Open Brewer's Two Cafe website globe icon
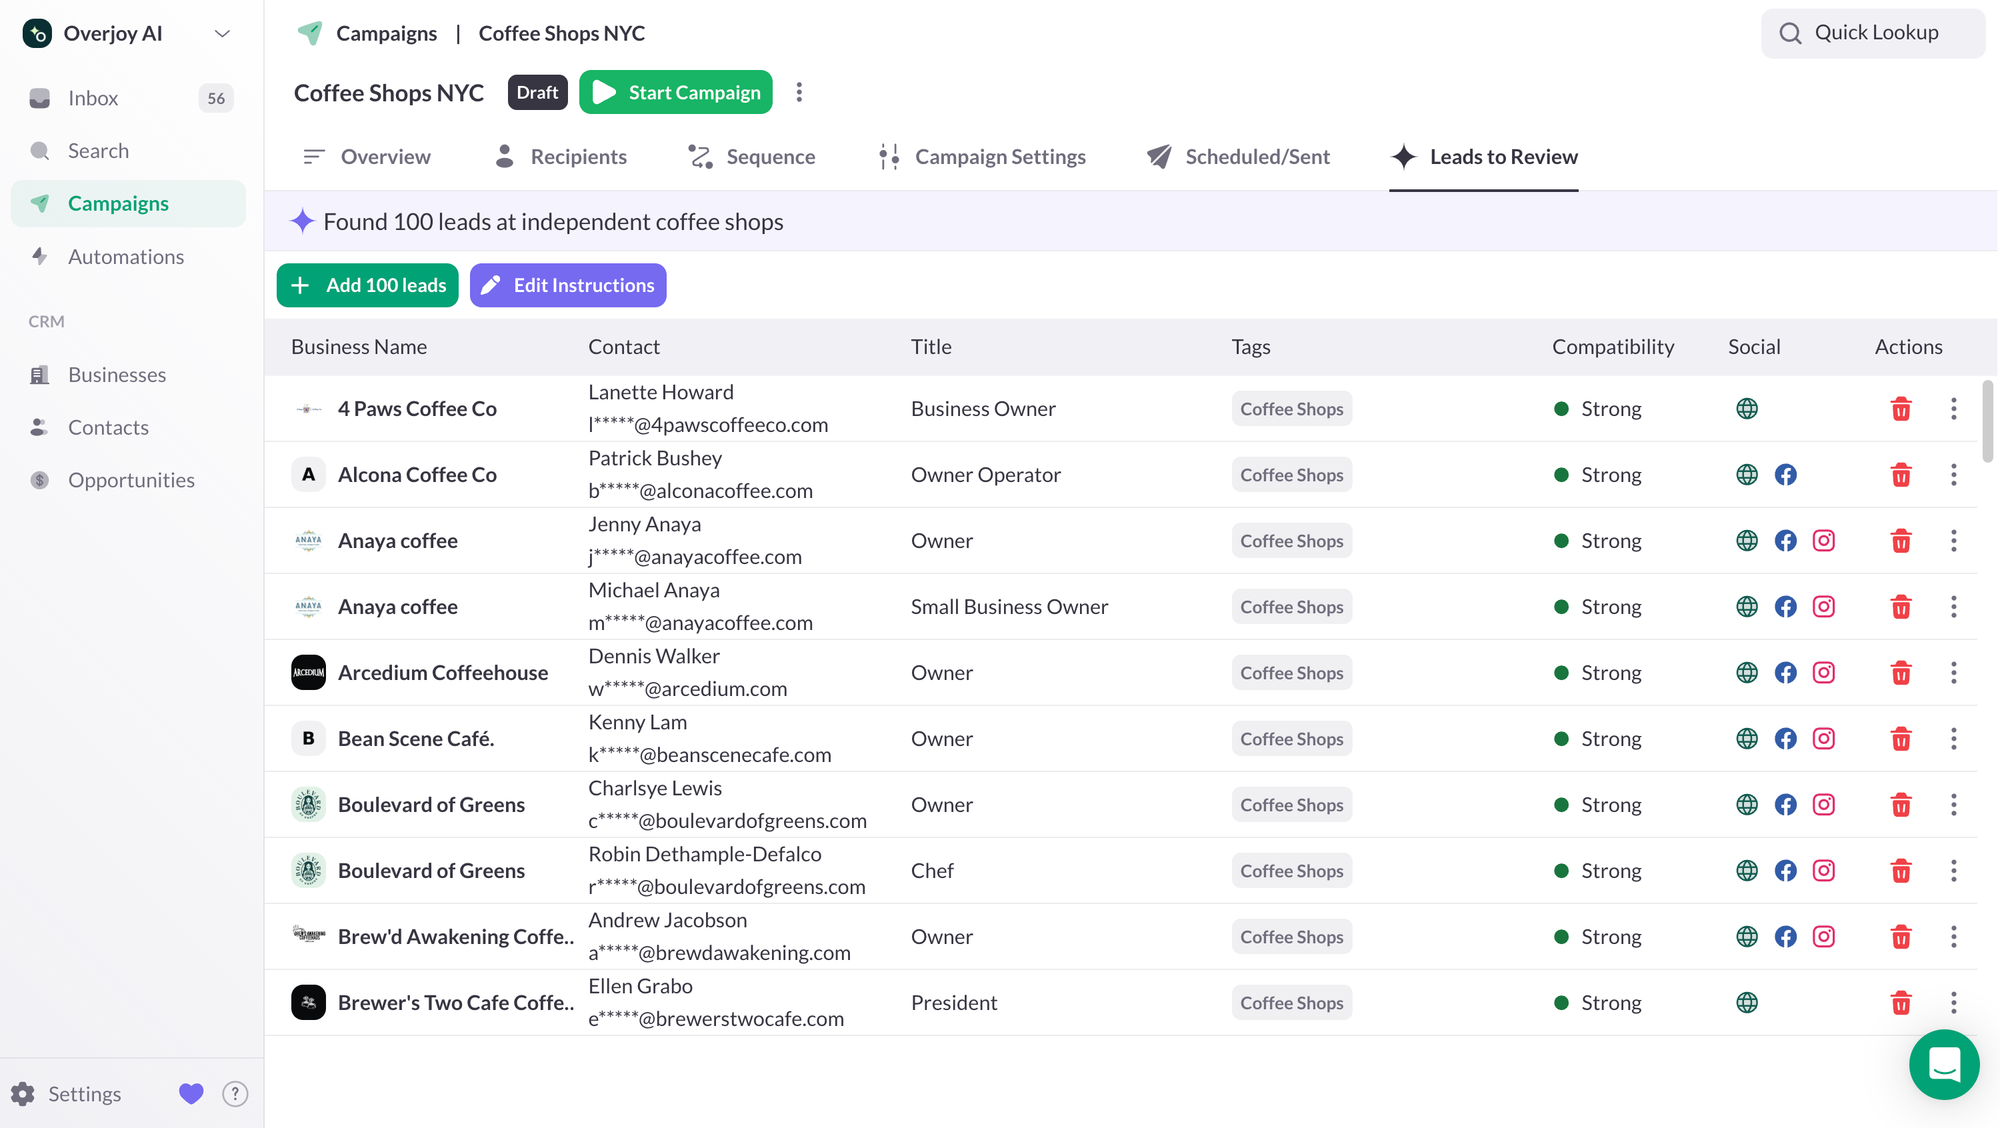 point(1747,1003)
